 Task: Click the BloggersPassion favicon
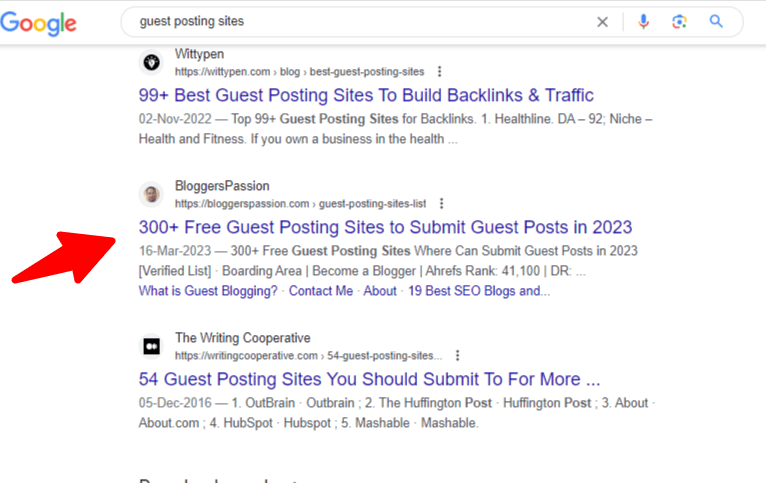coord(151,194)
